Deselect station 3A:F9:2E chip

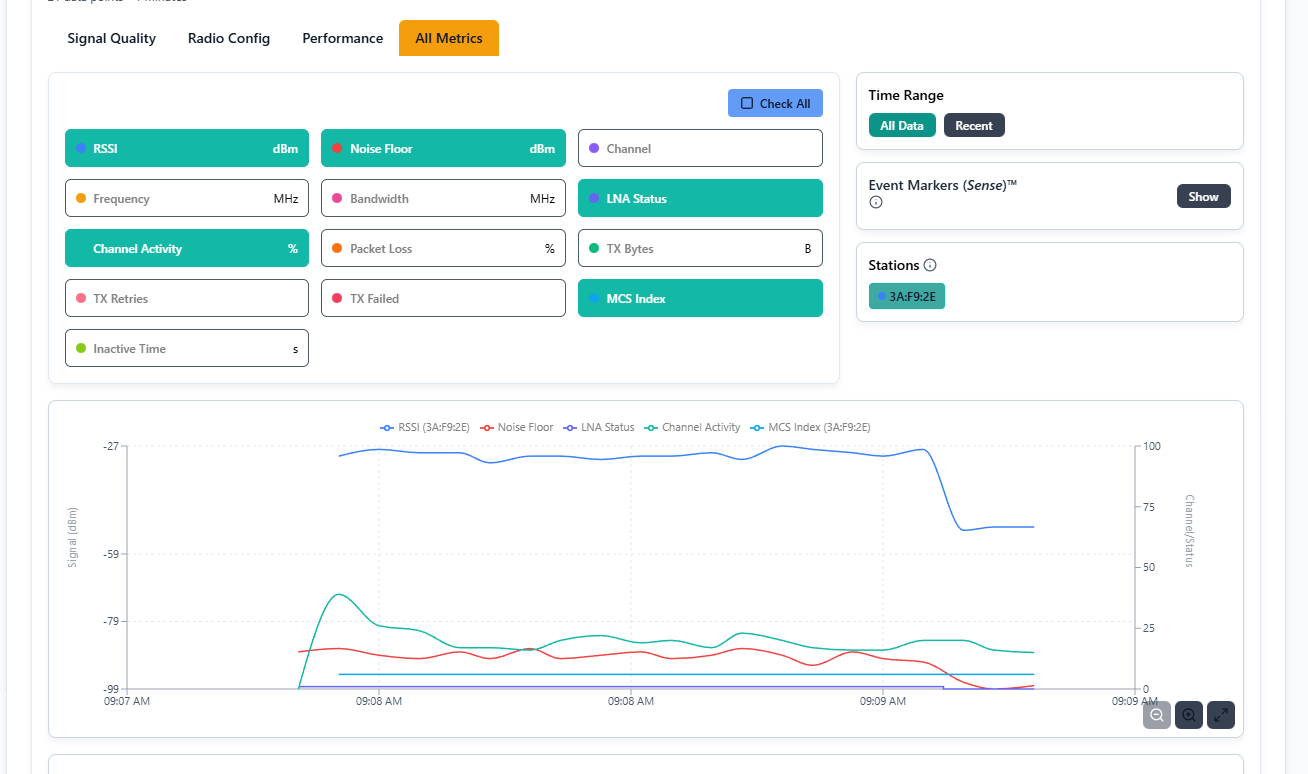[907, 296]
